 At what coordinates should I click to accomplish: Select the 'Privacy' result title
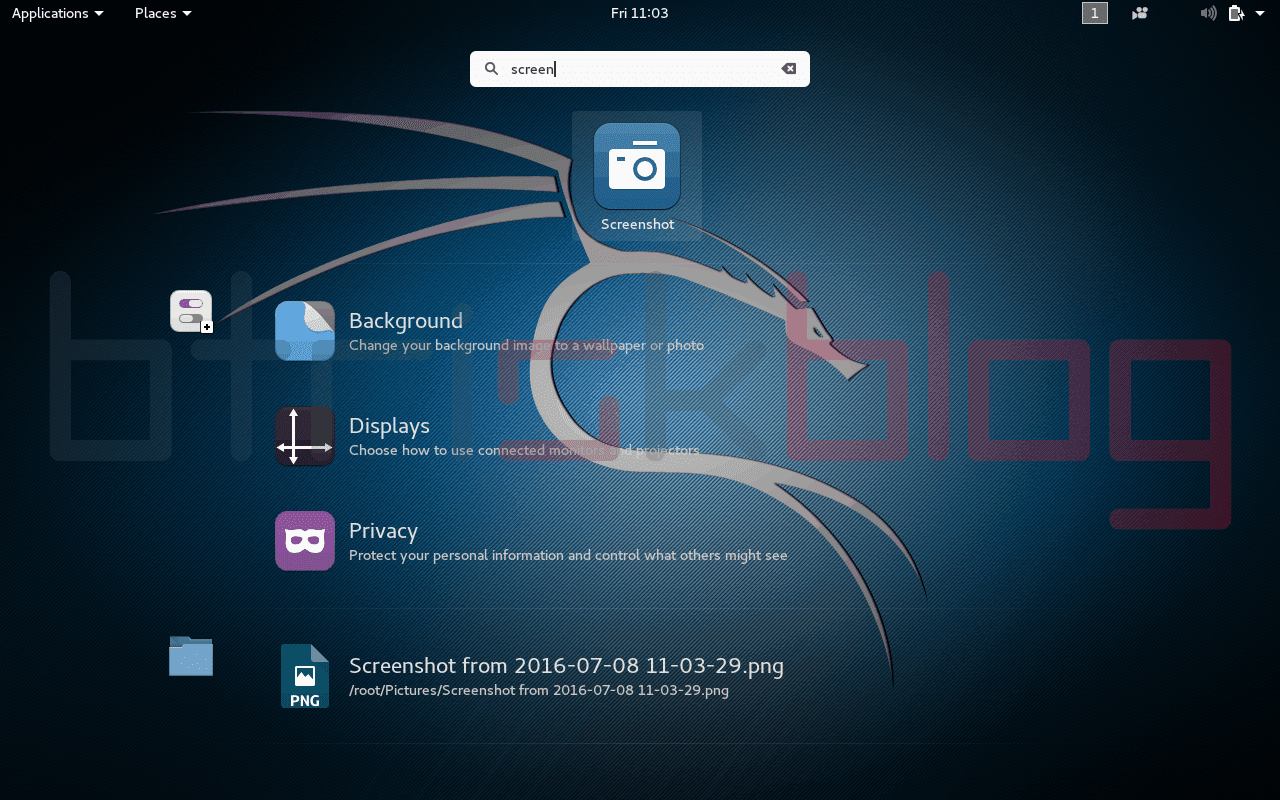[x=383, y=531]
